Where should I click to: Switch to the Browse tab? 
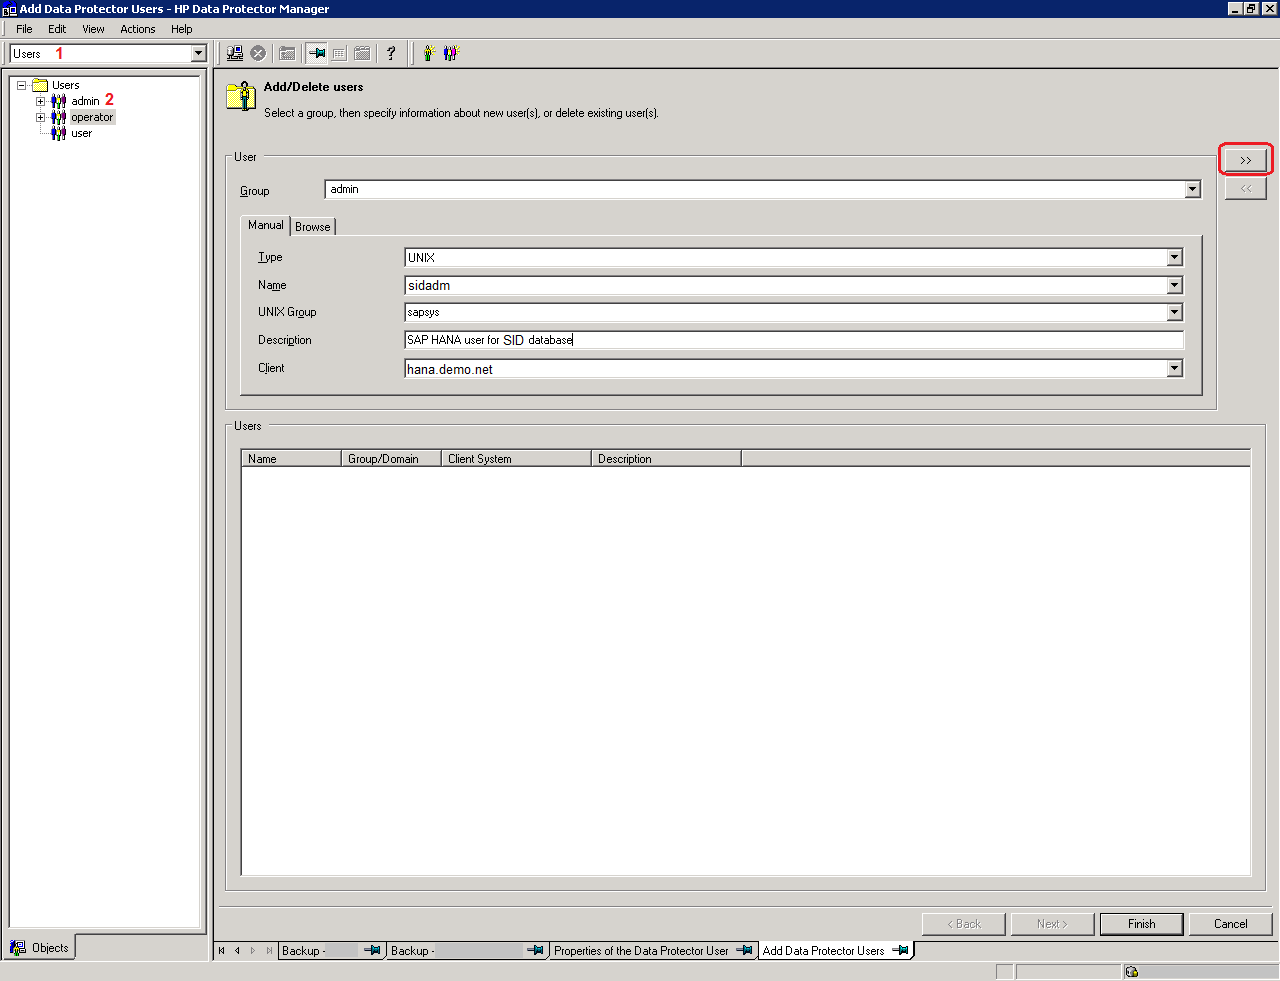(313, 227)
